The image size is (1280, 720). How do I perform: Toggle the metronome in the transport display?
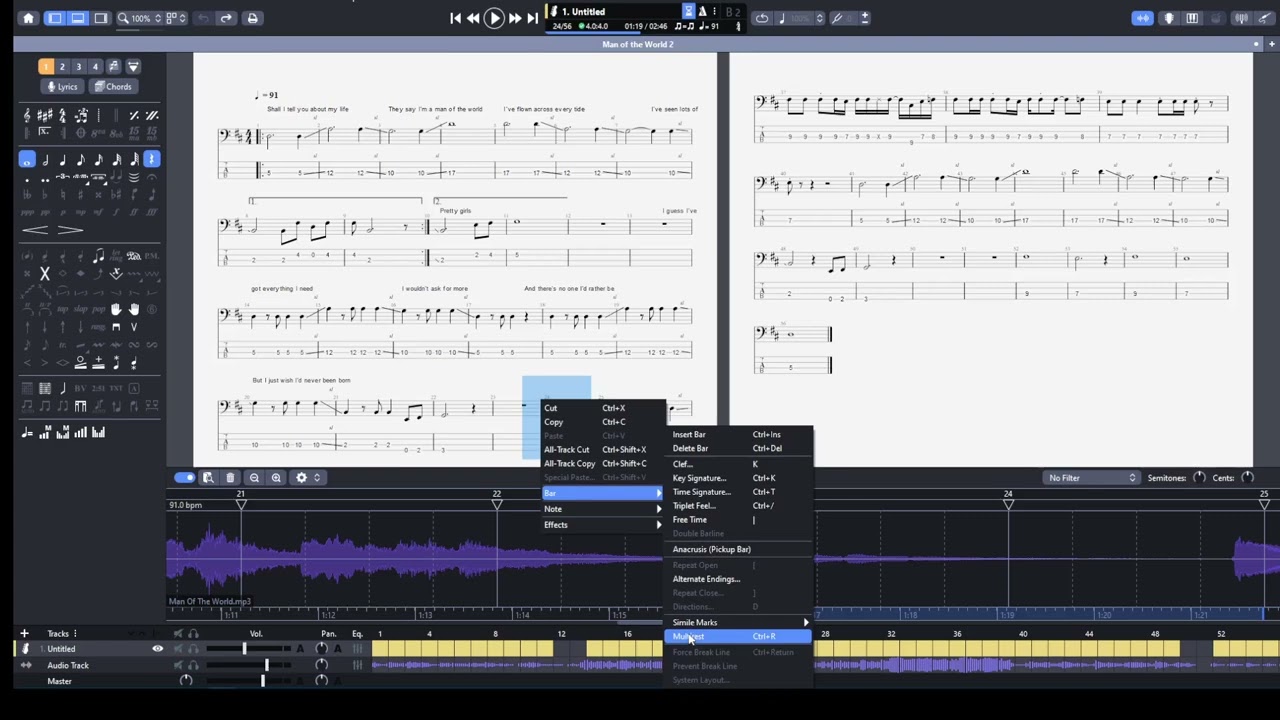click(703, 11)
